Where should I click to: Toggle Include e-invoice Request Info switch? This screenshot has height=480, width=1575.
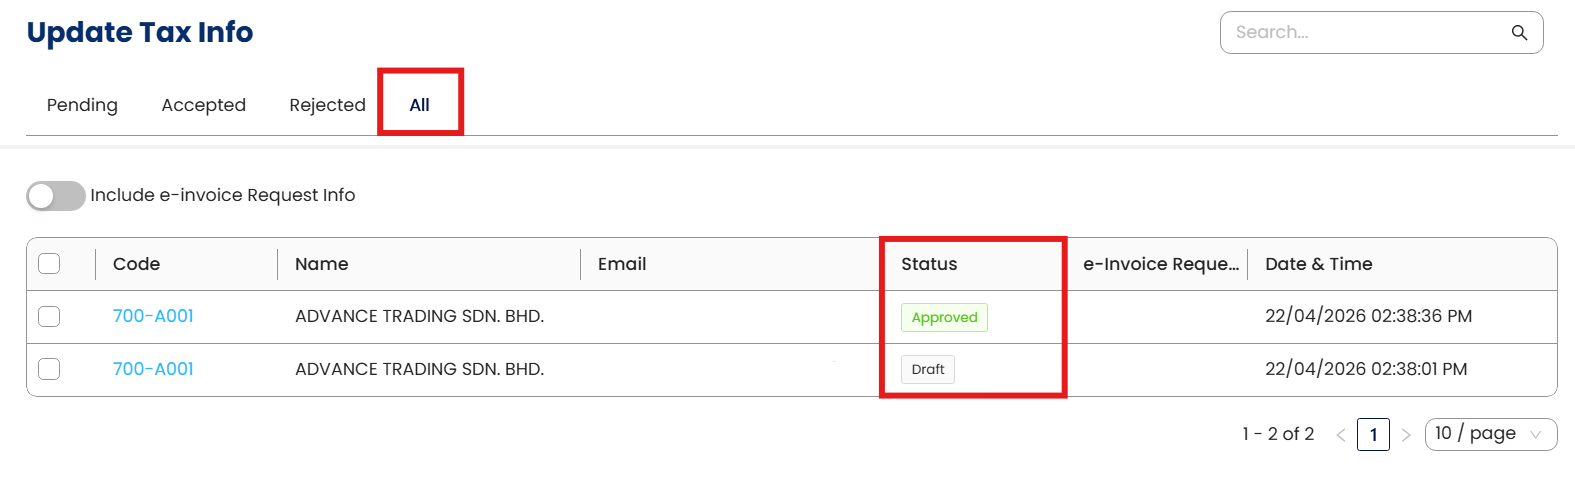(x=56, y=196)
